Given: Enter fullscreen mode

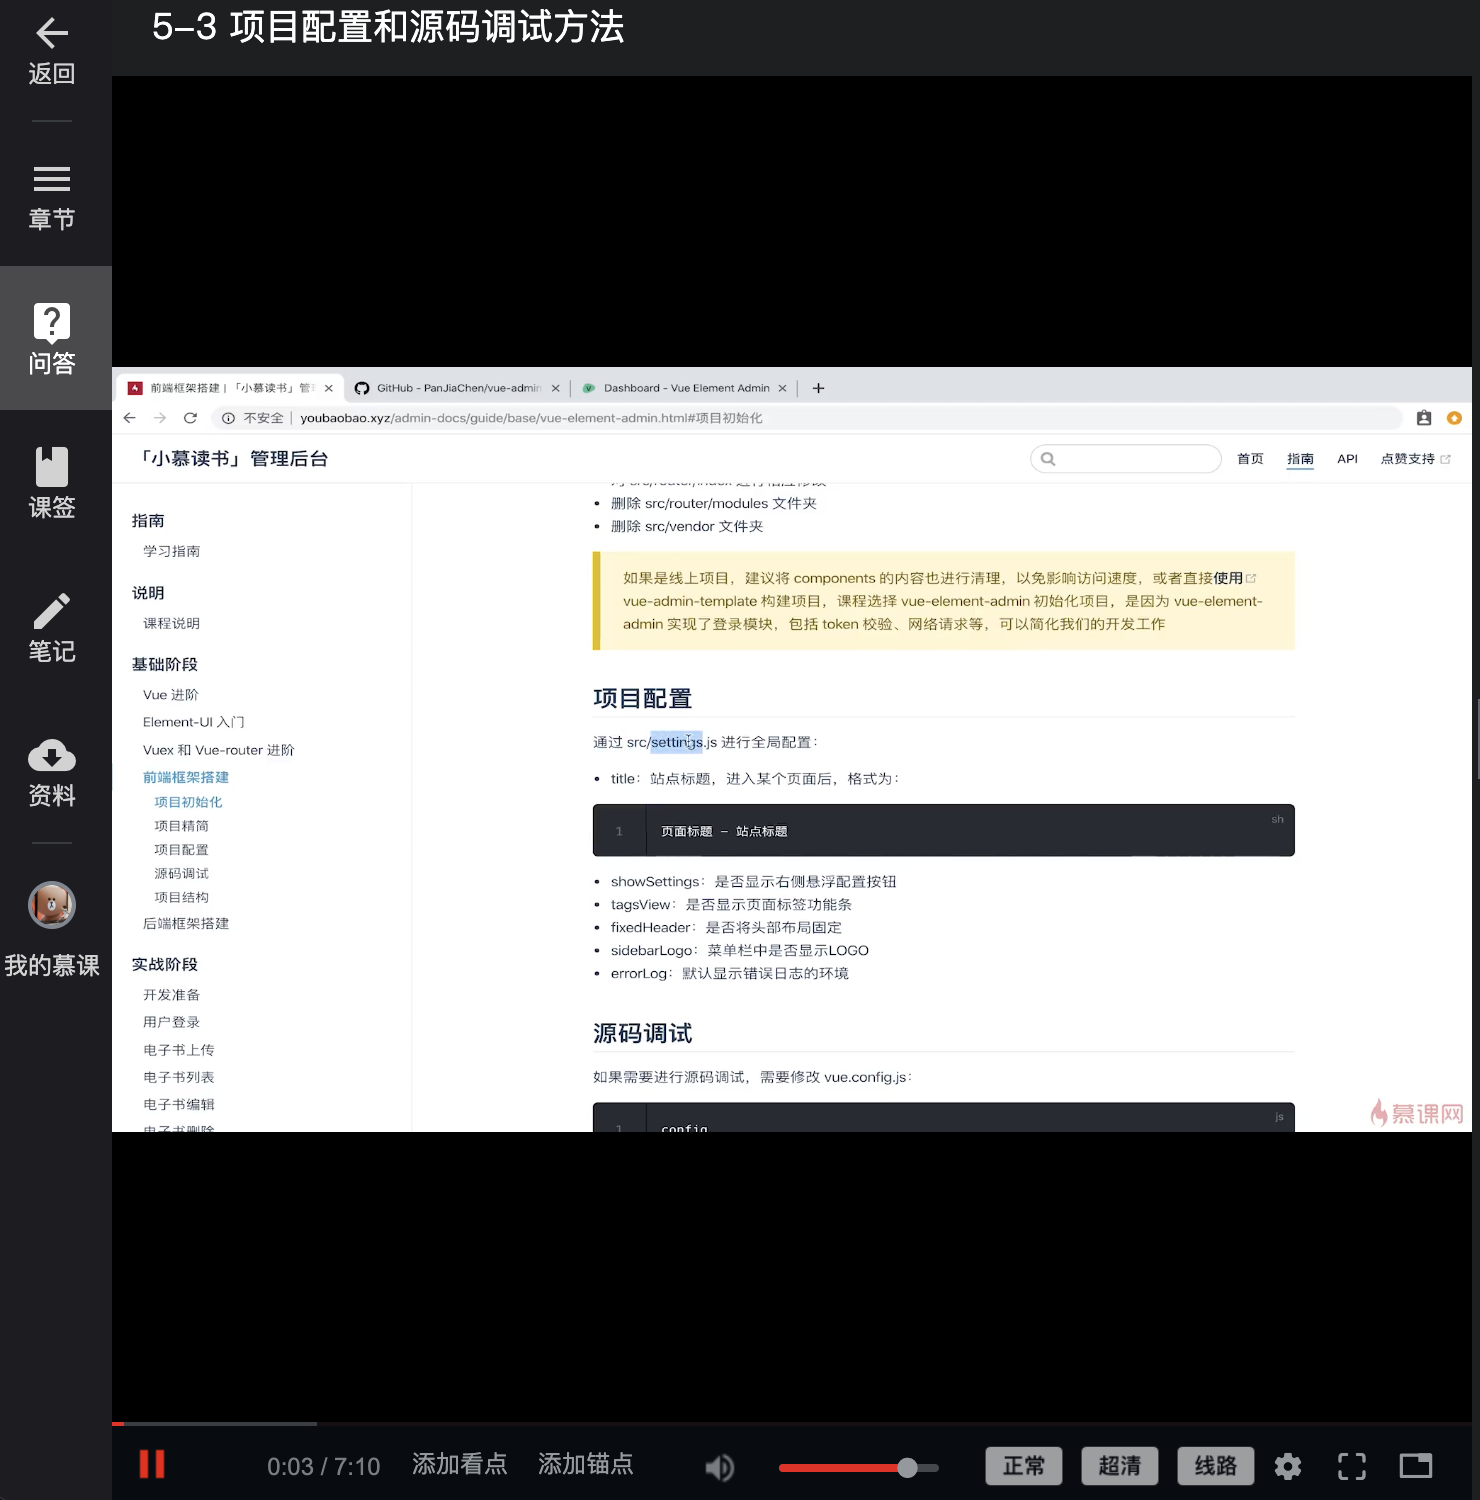Looking at the screenshot, I should 1352,1466.
